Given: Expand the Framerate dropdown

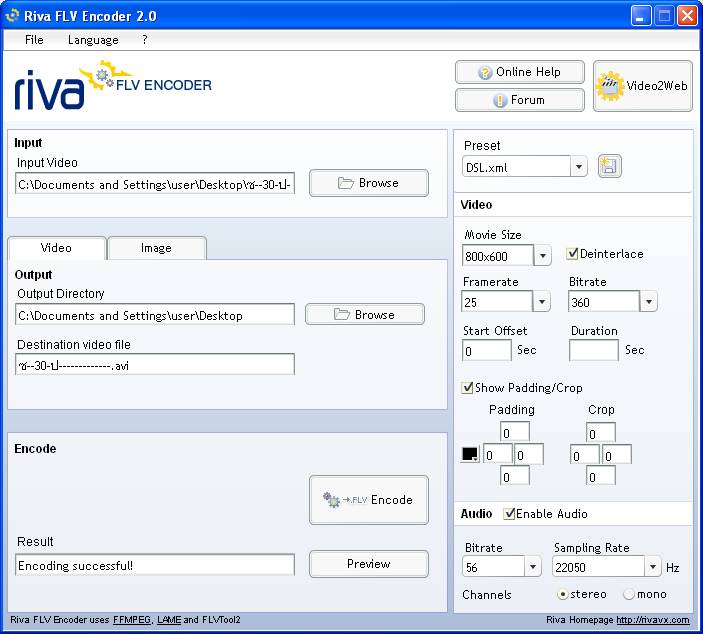Looking at the screenshot, I should (542, 301).
